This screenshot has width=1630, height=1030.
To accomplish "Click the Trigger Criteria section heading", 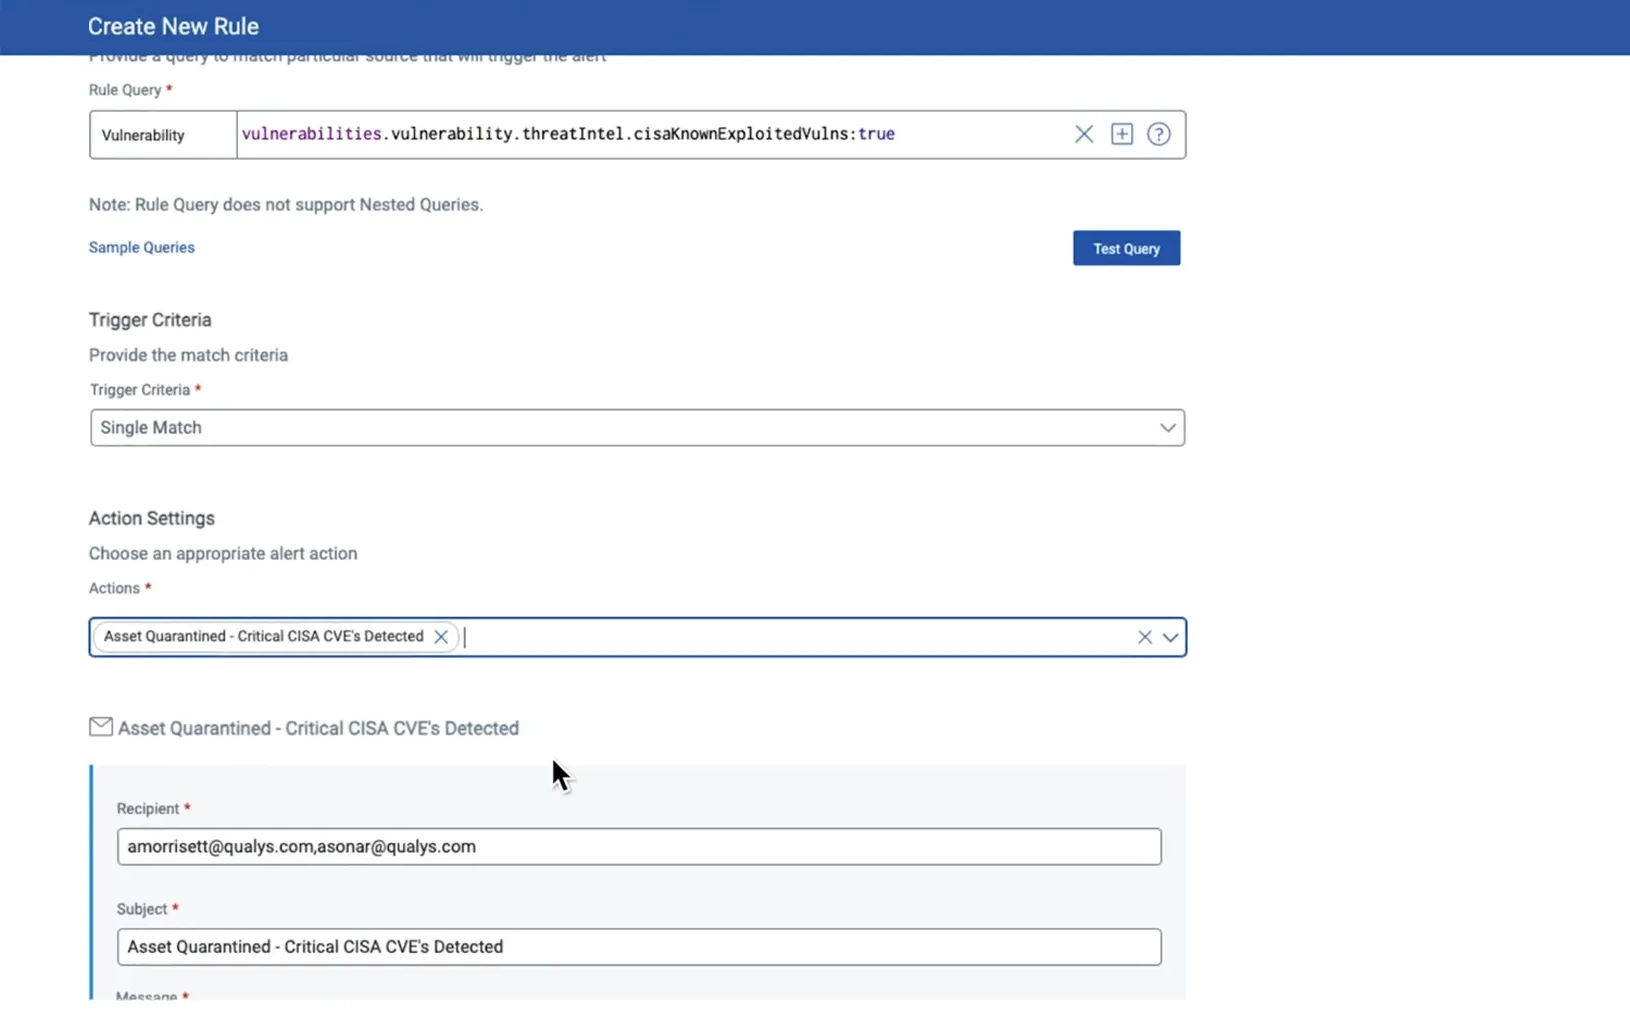I will (150, 320).
